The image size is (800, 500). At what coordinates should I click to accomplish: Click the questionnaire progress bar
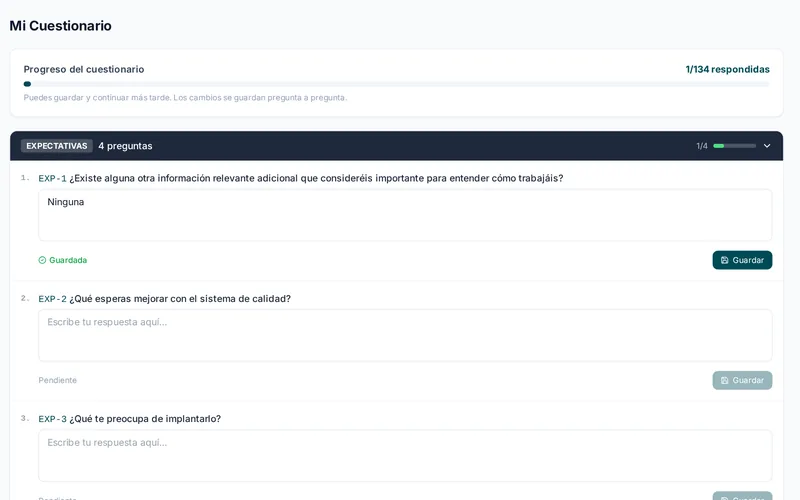pos(396,84)
